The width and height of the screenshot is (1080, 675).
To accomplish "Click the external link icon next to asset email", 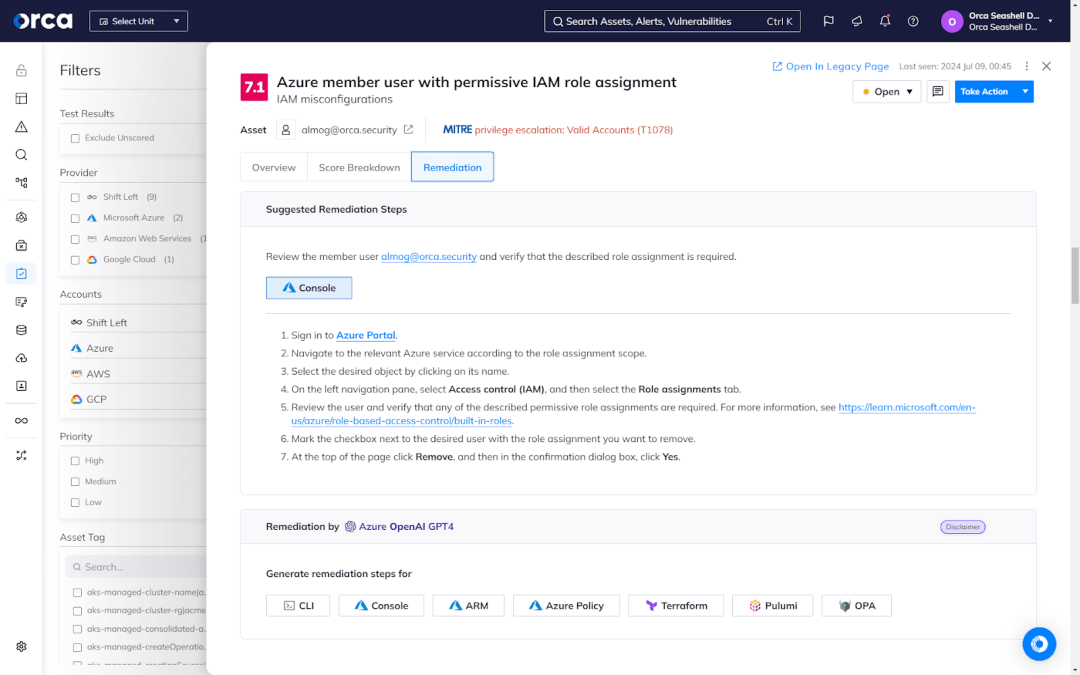I will click(408, 130).
